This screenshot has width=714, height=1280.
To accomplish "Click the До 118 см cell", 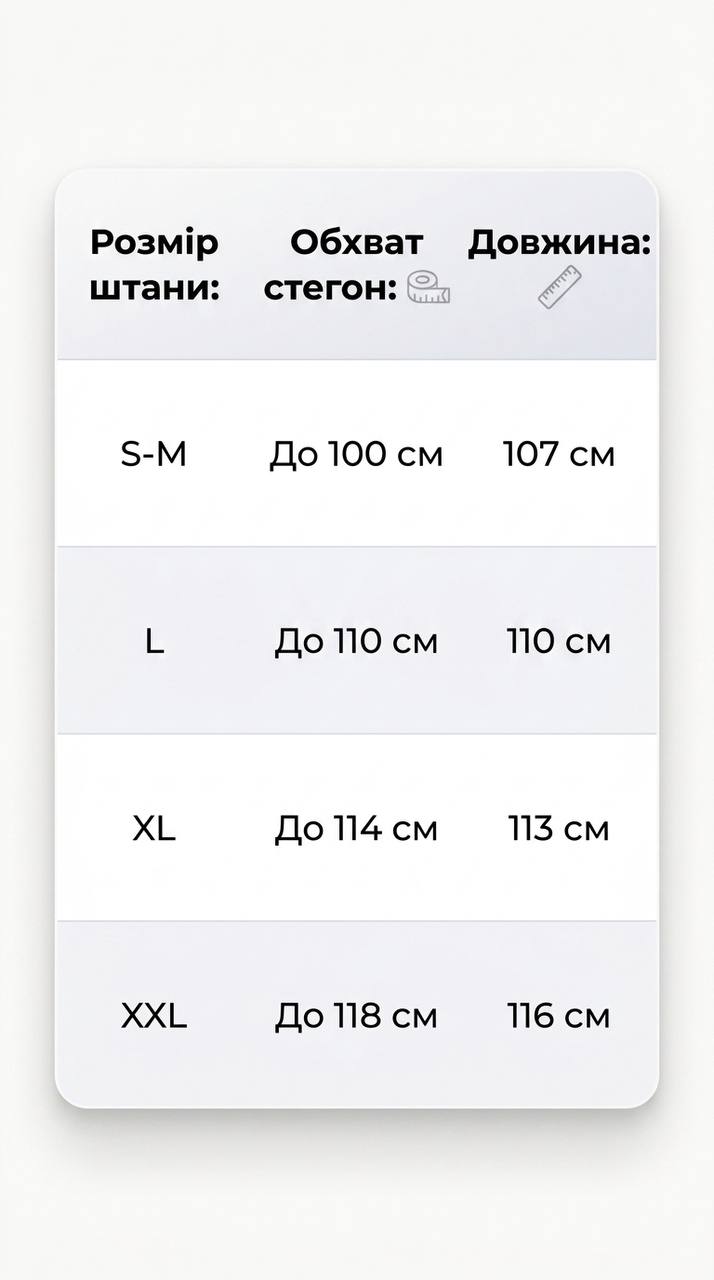I will click(x=356, y=1017).
